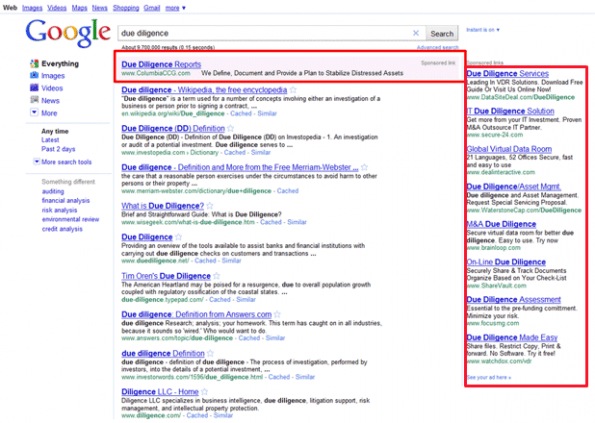The width and height of the screenshot is (595, 423).
Task: Filter results by Past 2 days
Action: pos(58,149)
